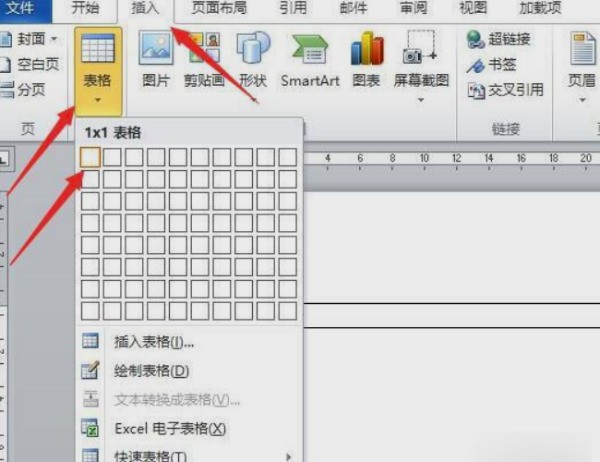Open the 视图 tab

tap(473, 8)
